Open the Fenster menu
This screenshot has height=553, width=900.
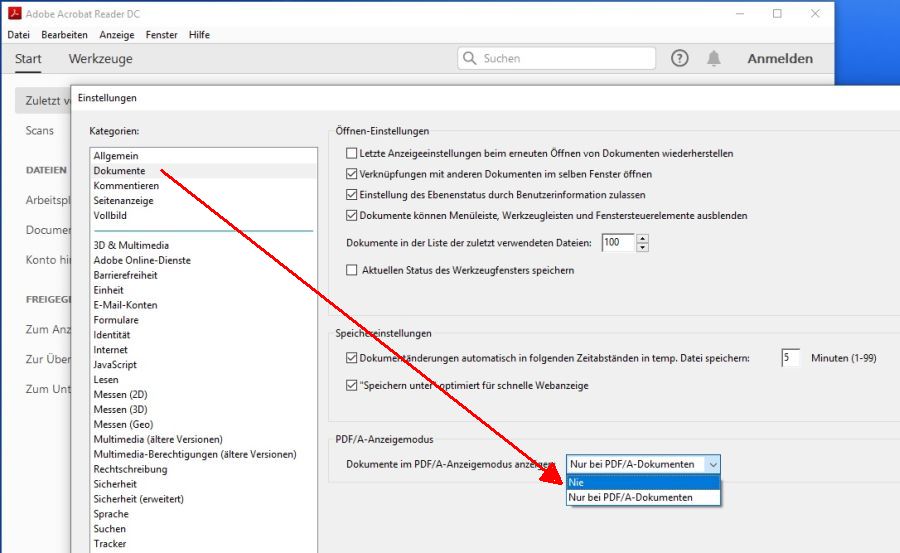(x=161, y=34)
